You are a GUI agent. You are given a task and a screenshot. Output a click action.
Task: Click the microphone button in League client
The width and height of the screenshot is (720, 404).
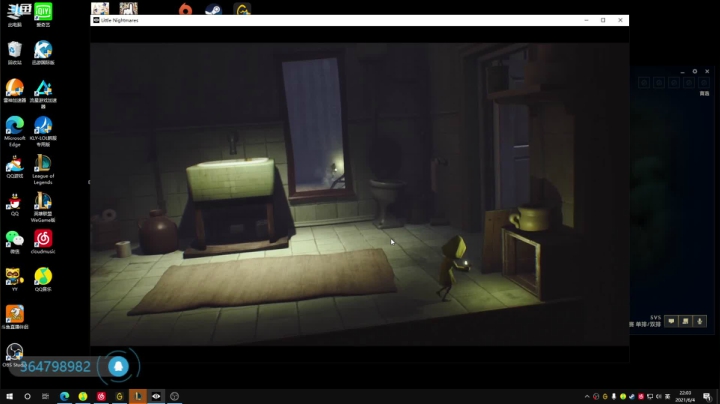pyautogui.click(x=700, y=321)
